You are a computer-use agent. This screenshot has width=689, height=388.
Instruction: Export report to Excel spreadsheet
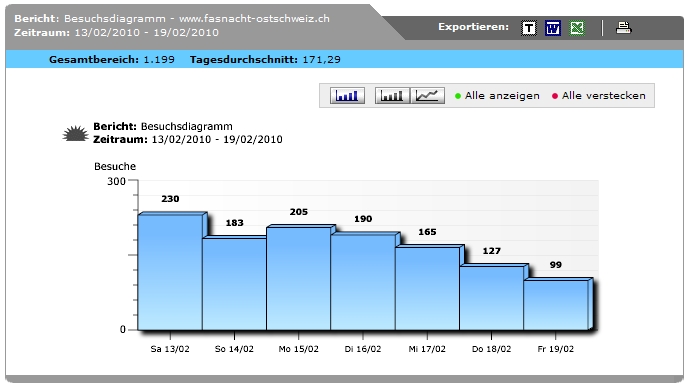point(577,29)
